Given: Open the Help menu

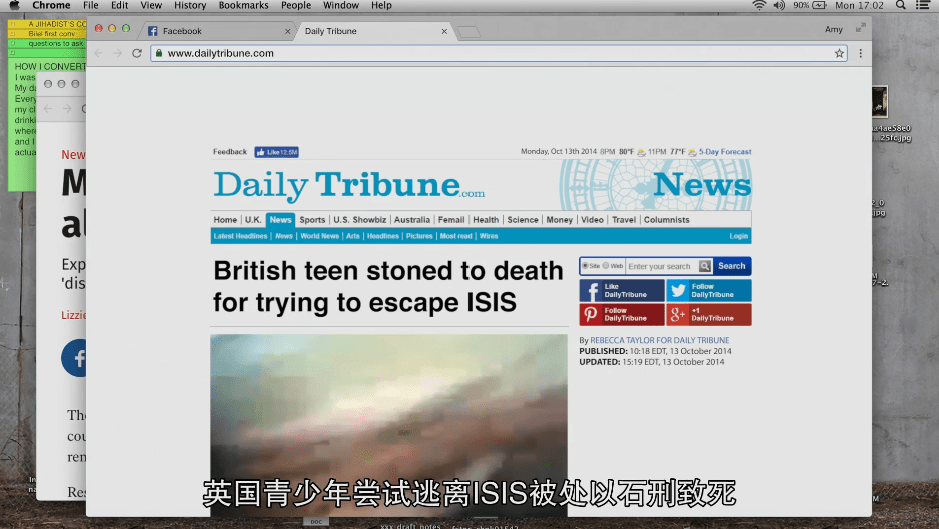Looking at the screenshot, I should point(381,5).
